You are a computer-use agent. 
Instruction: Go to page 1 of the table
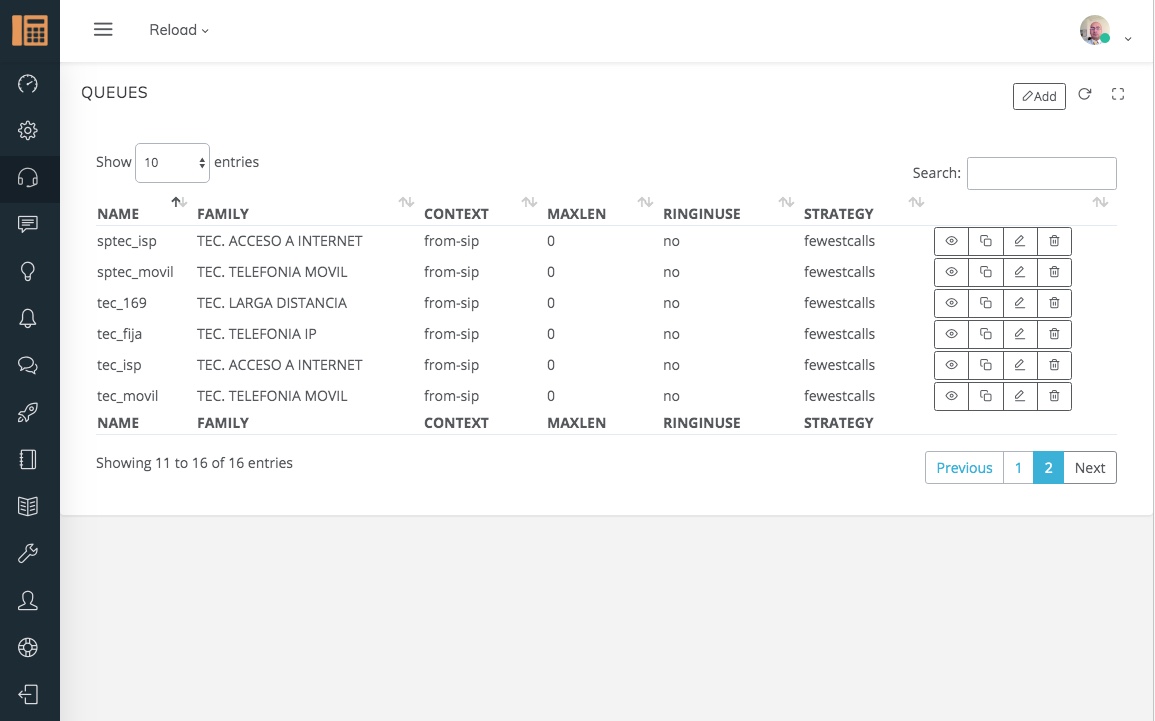click(1018, 468)
